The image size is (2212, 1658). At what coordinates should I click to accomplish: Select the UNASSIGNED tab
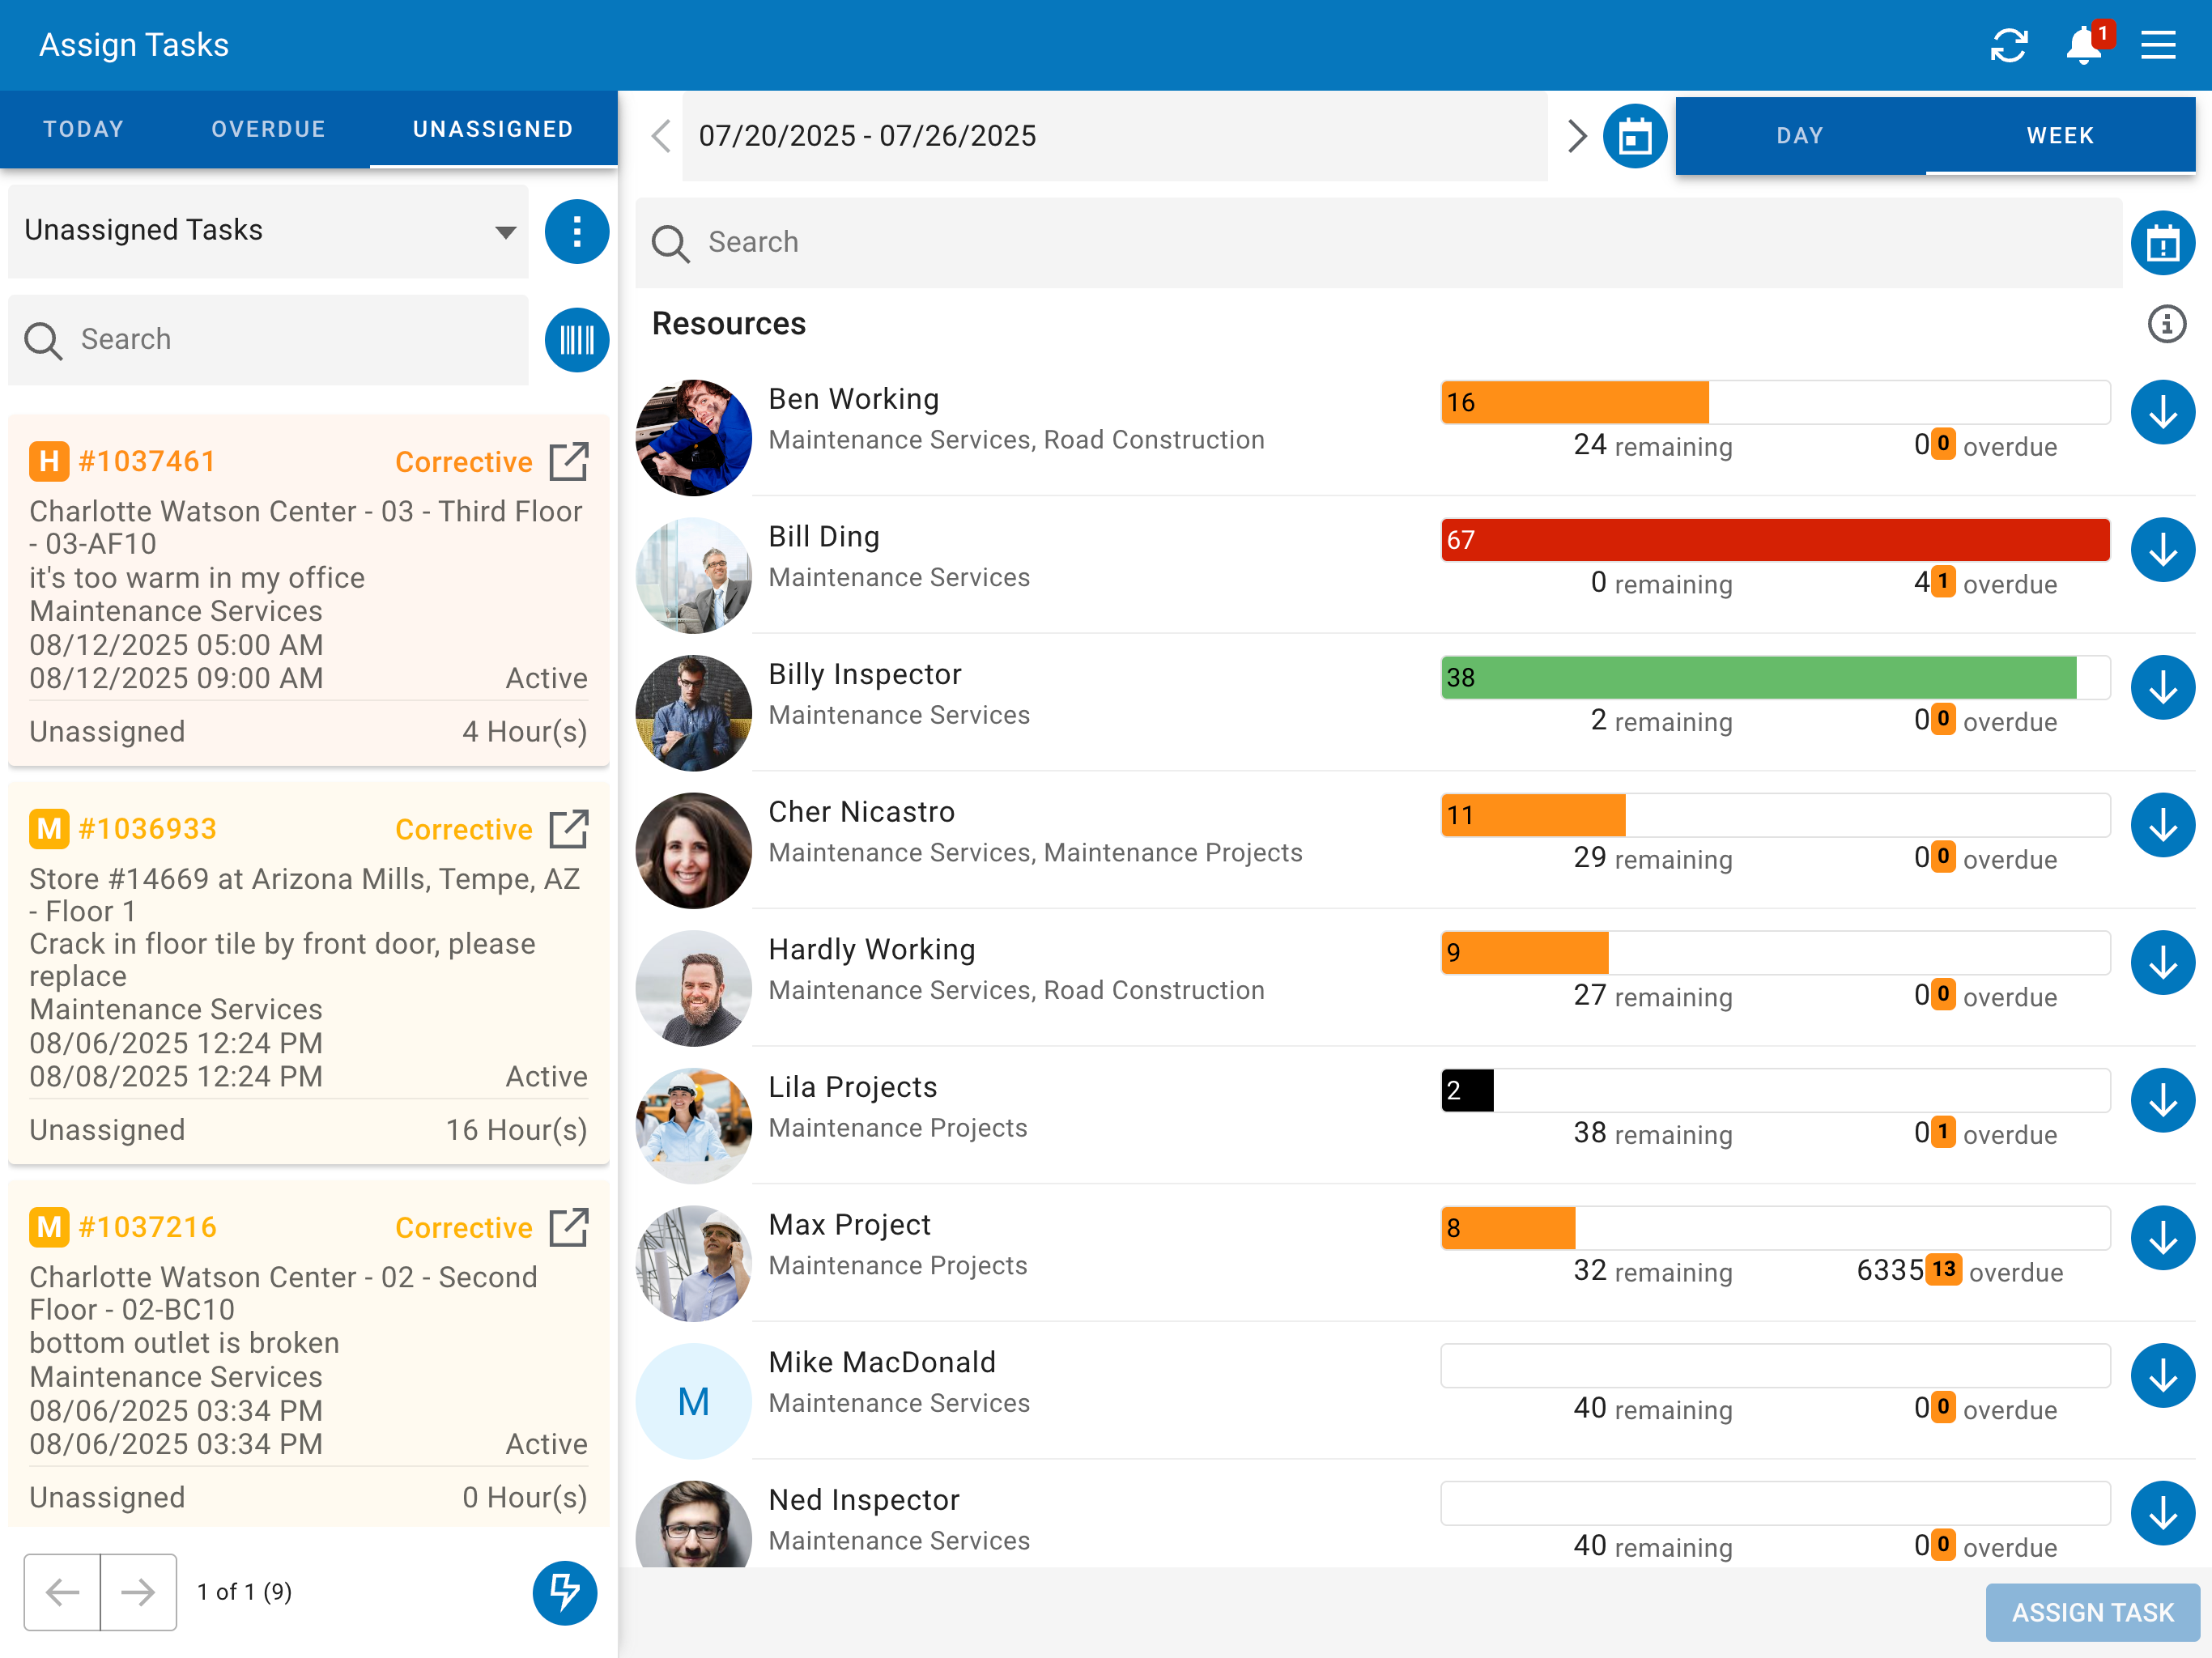pyautogui.click(x=493, y=129)
